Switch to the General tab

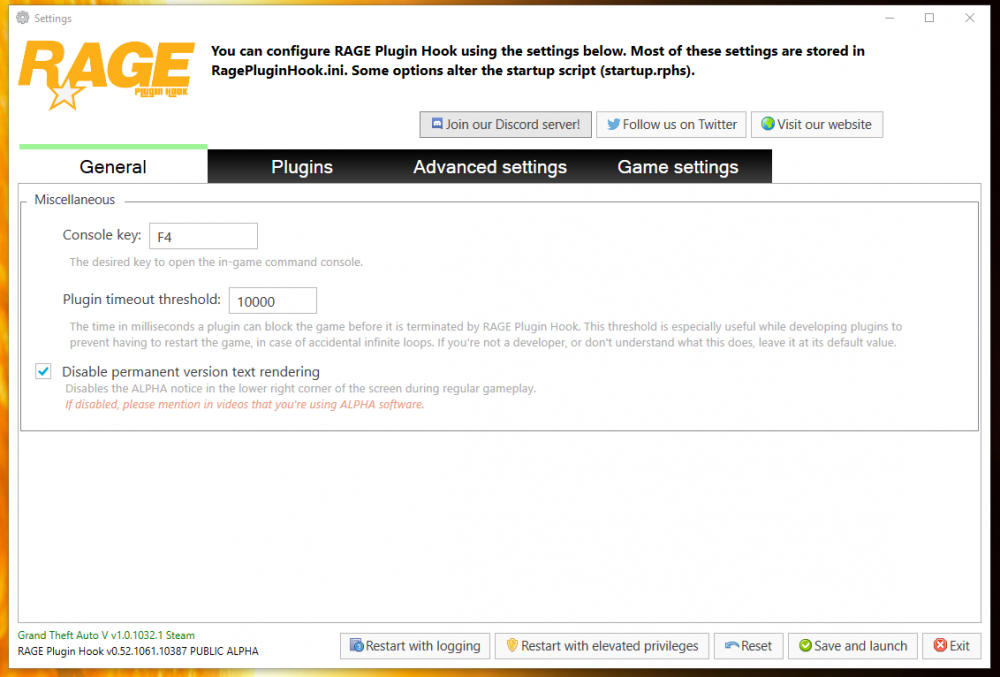(x=113, y=166)
